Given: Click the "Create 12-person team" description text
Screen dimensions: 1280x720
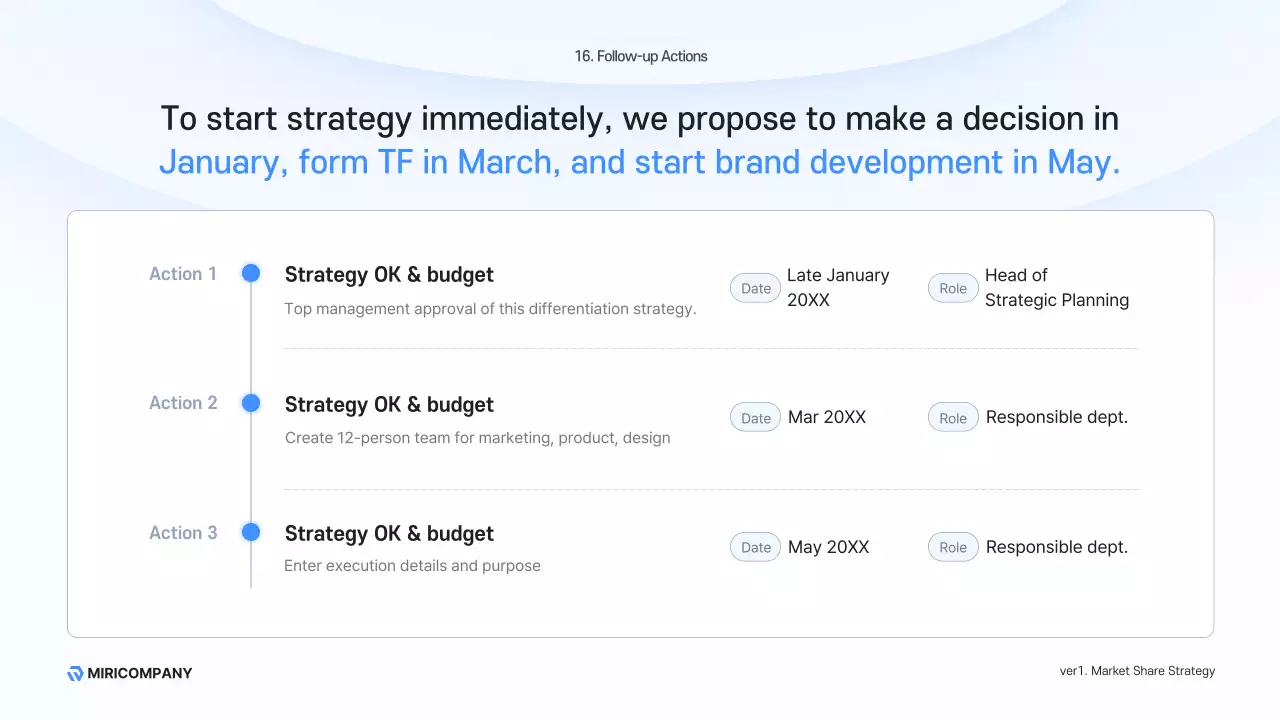Looking at the screenshot, I should click(x=477, y=438).
